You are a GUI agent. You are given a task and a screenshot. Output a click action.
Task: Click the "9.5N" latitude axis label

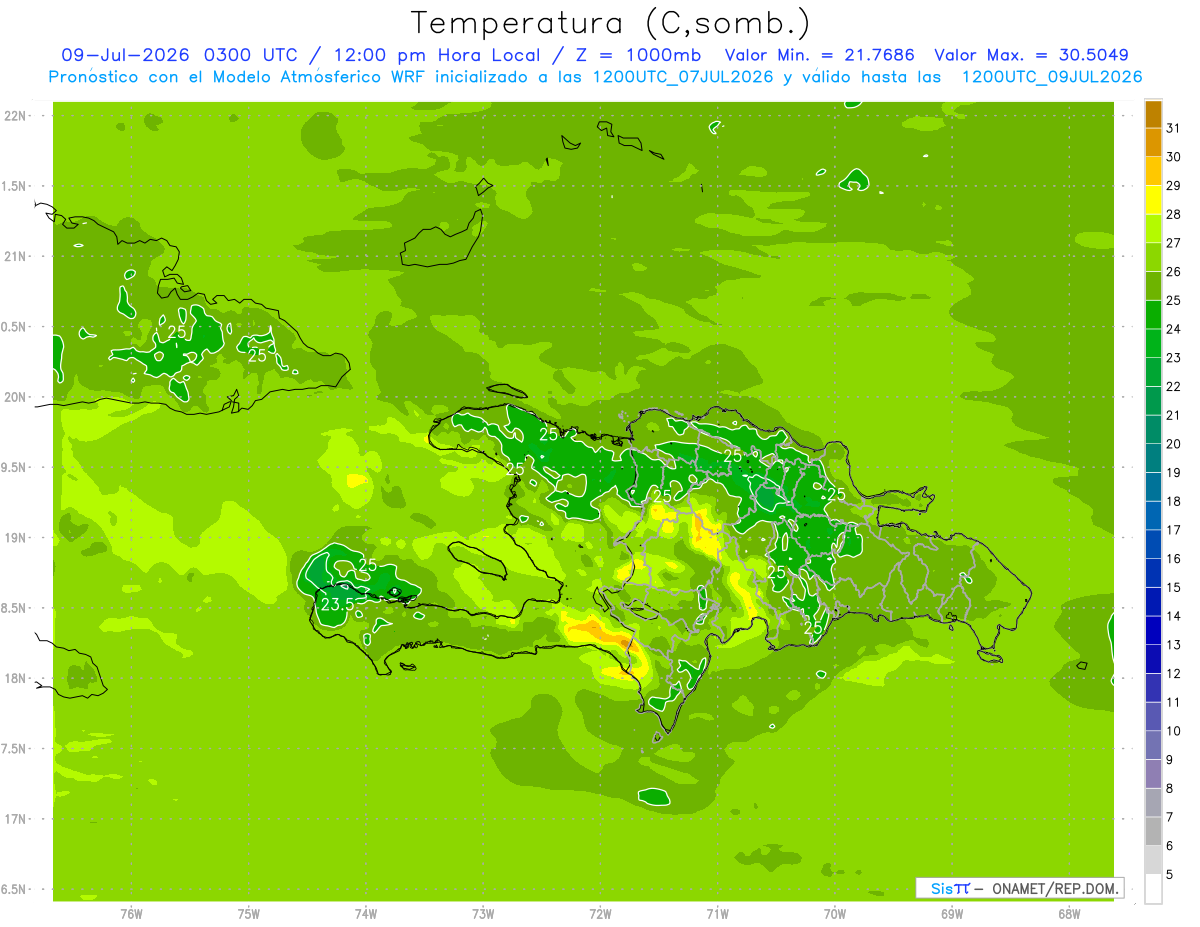tap(15, 468)
